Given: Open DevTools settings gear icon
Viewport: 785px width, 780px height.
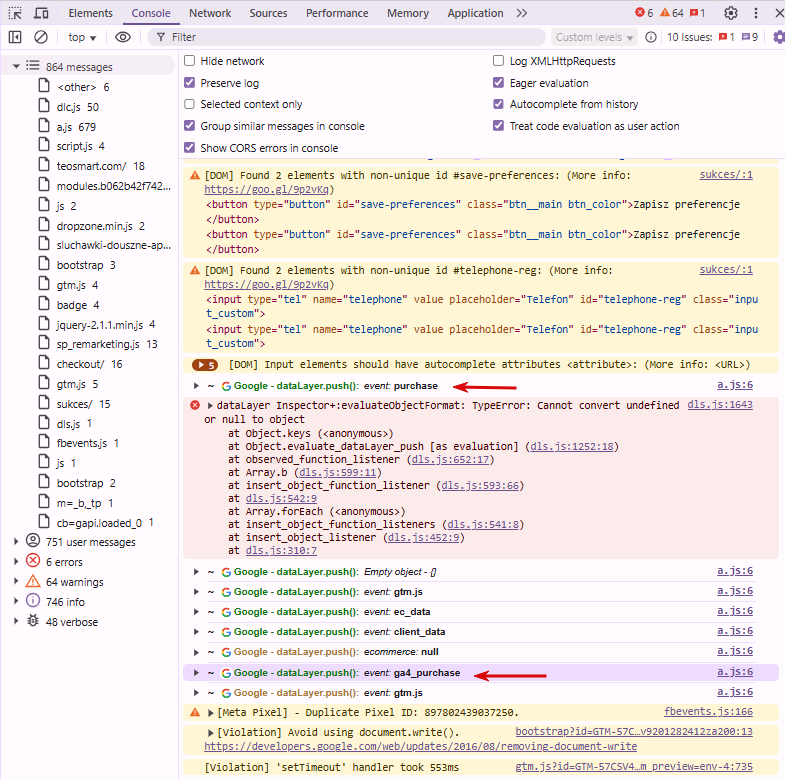Looking at the screenshot, I should pos(731,13).
